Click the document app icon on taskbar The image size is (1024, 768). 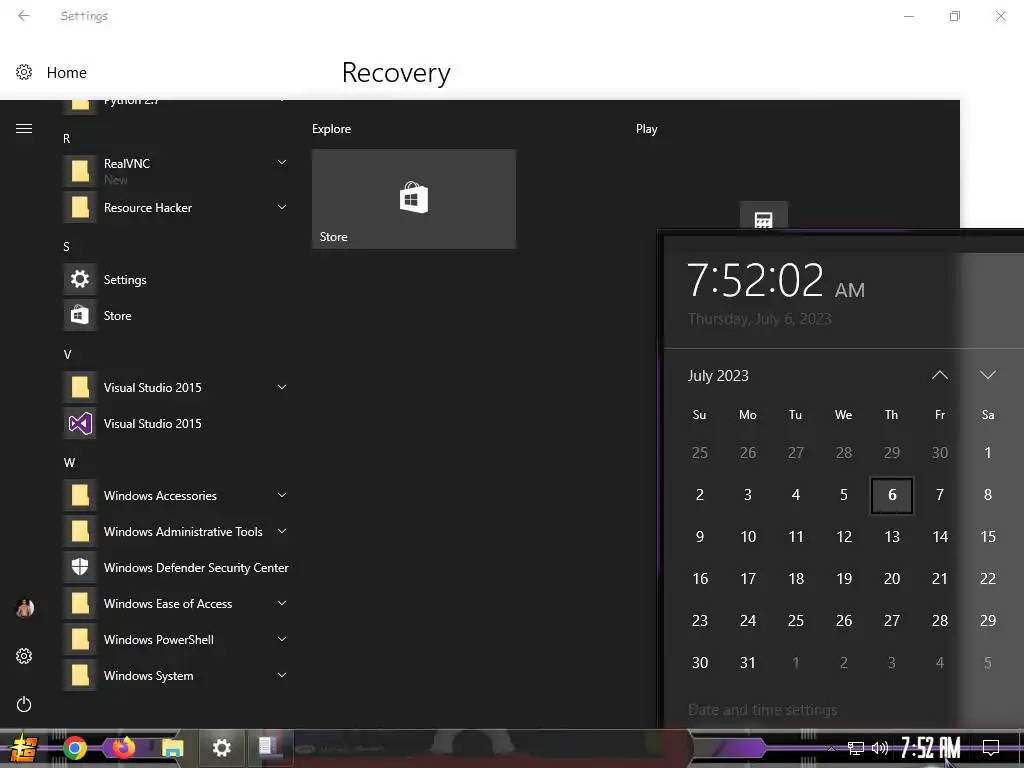click(268, 746)
